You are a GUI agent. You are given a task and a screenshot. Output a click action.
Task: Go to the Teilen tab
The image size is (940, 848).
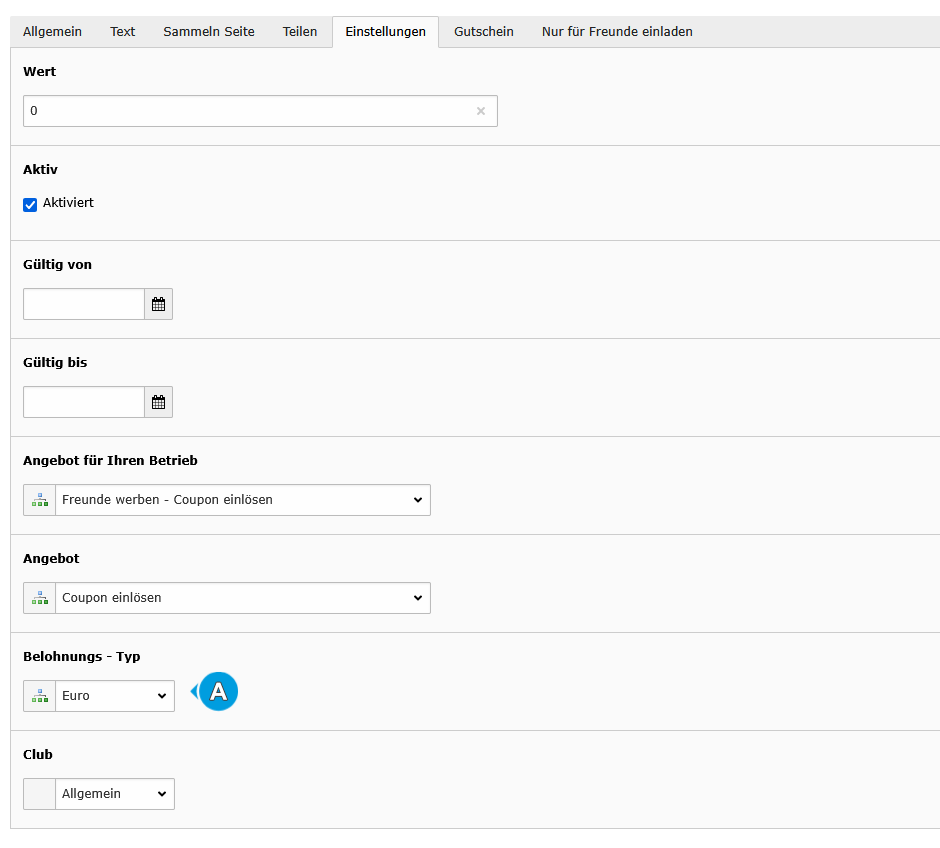click(x=300, y=32)
